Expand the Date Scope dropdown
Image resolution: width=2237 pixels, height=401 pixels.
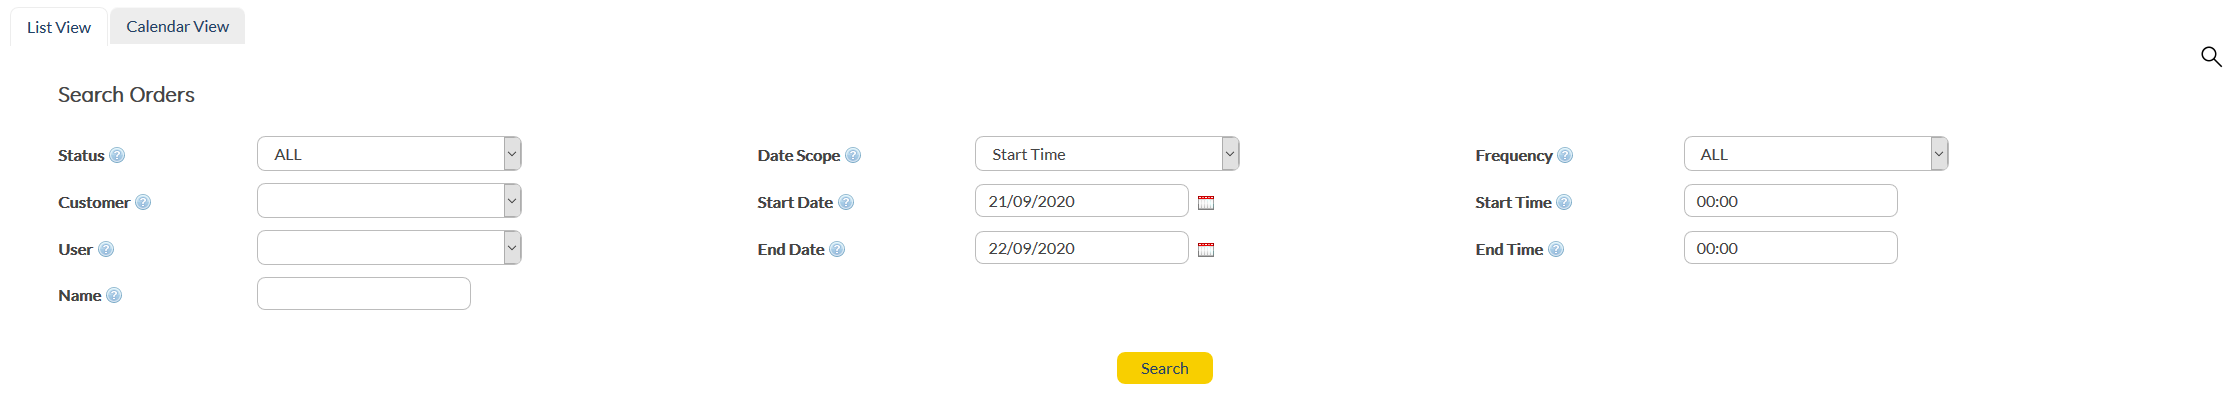tap(1230, 154)
